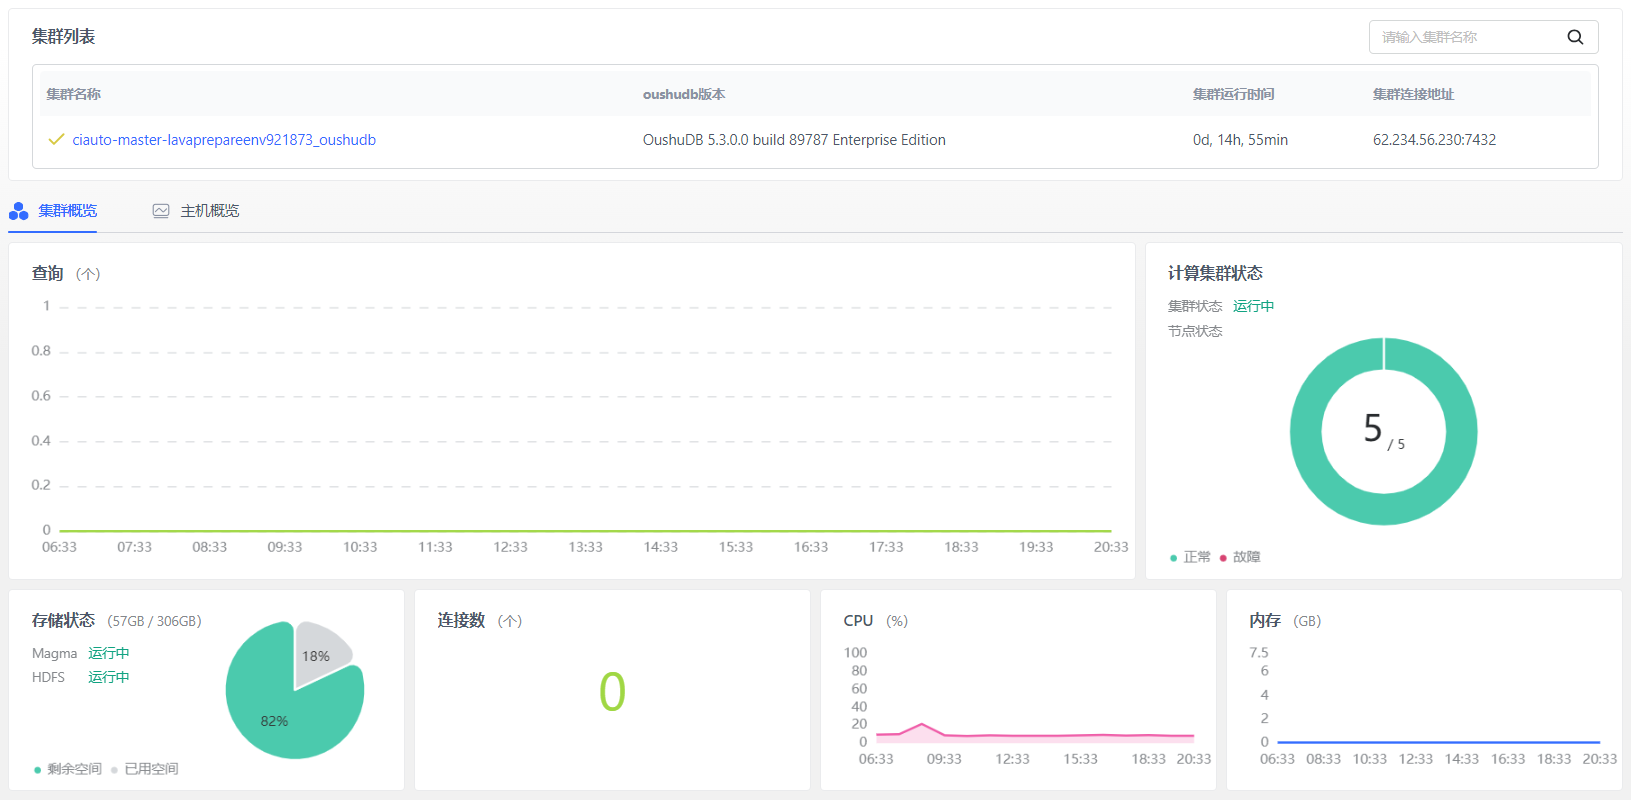1631x800 pixels.
Task: Click 20:33 label on query chart
Action: [x=1111, y=547]
